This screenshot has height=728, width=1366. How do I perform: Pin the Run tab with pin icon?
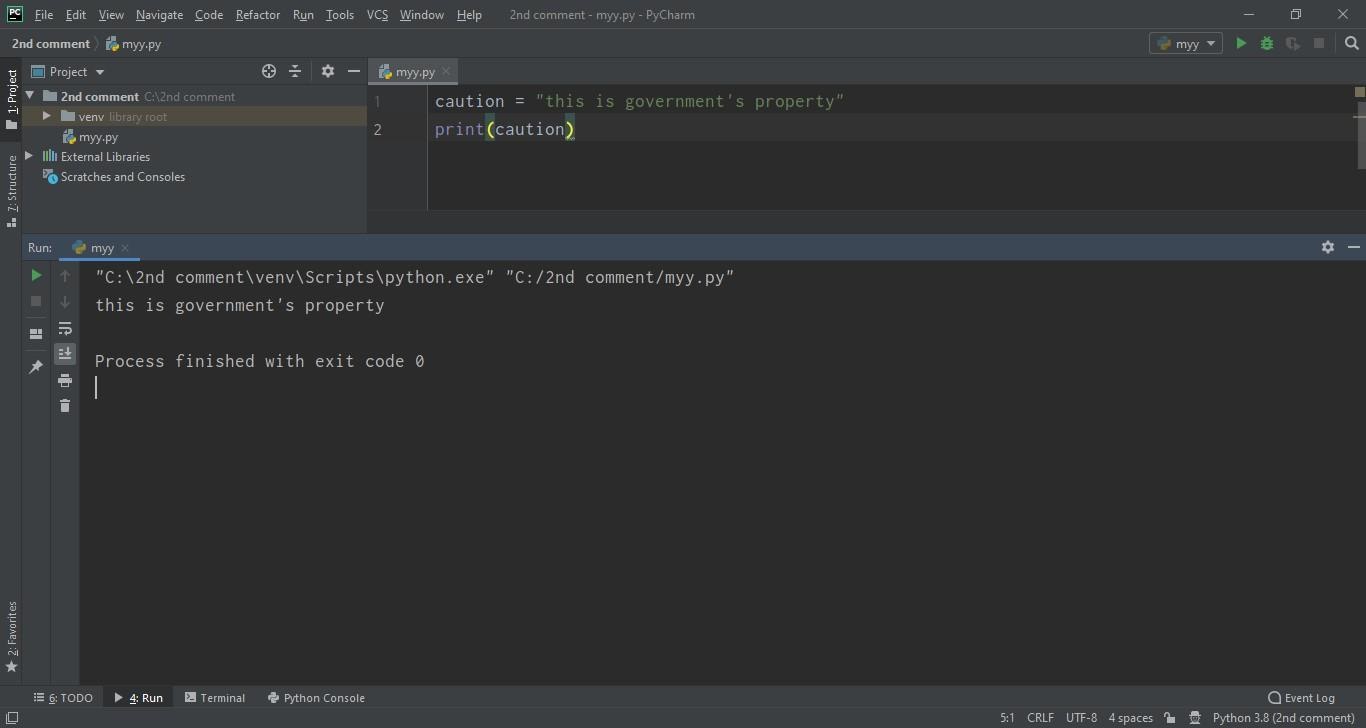pos(36,367)
